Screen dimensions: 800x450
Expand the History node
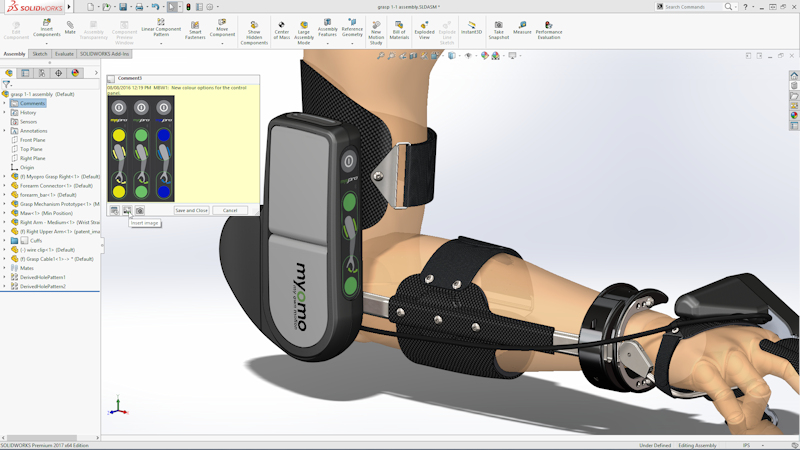[x=5, y=112]
